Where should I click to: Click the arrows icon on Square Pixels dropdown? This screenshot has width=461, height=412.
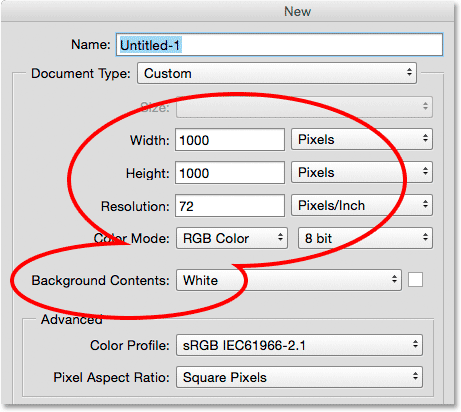(x=415, y=377)
